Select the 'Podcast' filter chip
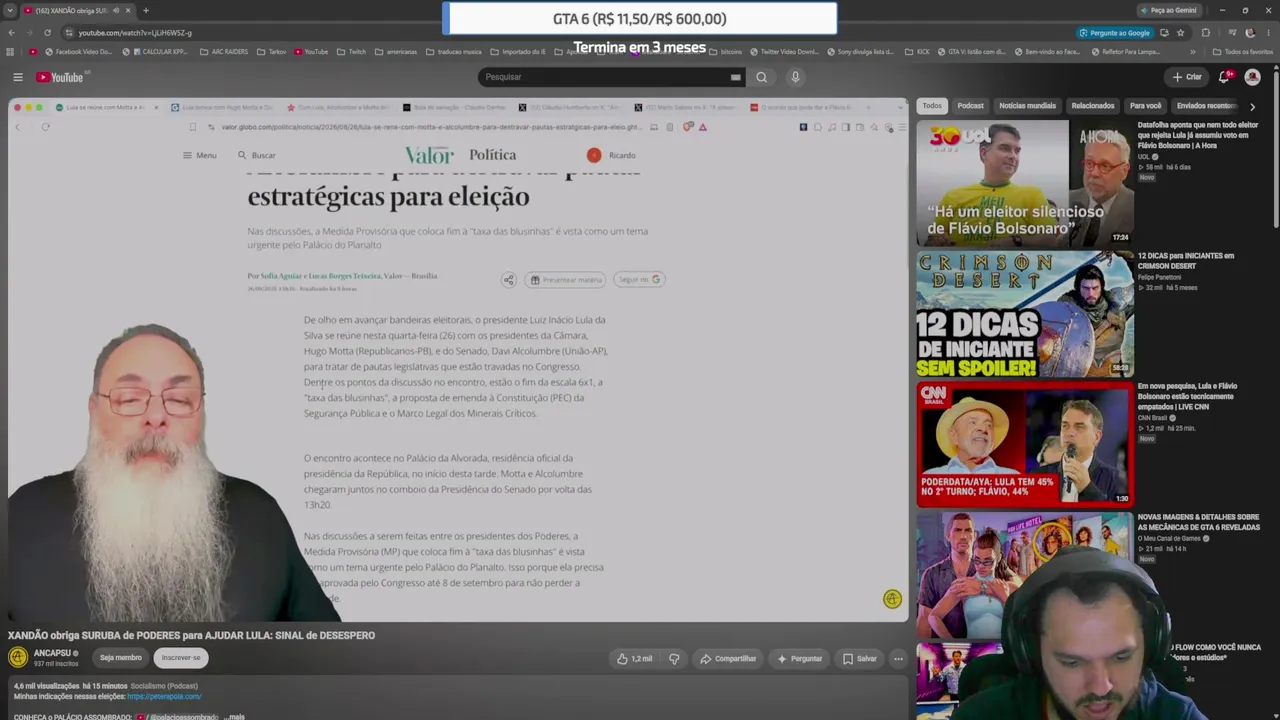The height and width of the screenshot is (720, 1280). point(970,106)
